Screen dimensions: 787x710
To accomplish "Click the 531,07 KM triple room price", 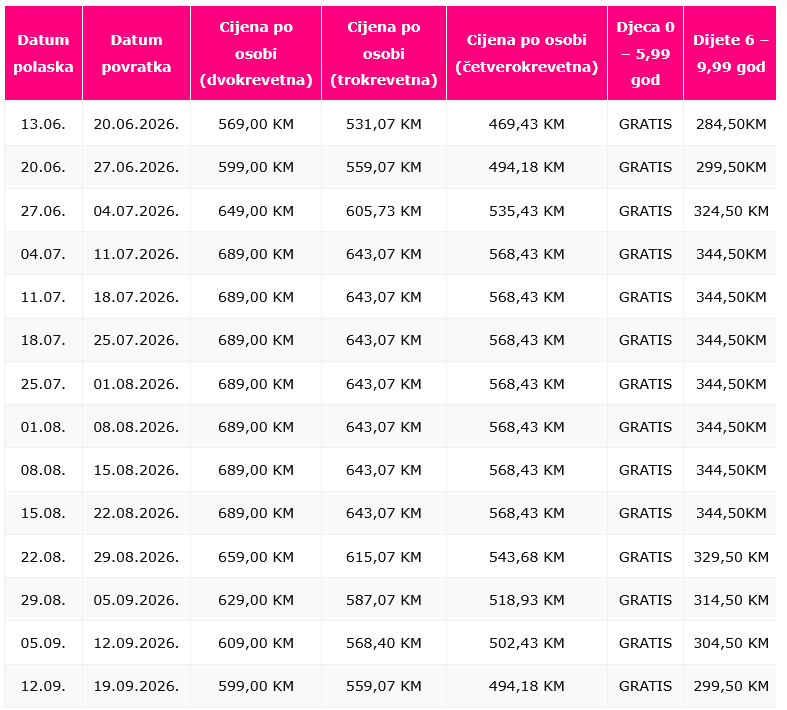I will pos(384,124).
